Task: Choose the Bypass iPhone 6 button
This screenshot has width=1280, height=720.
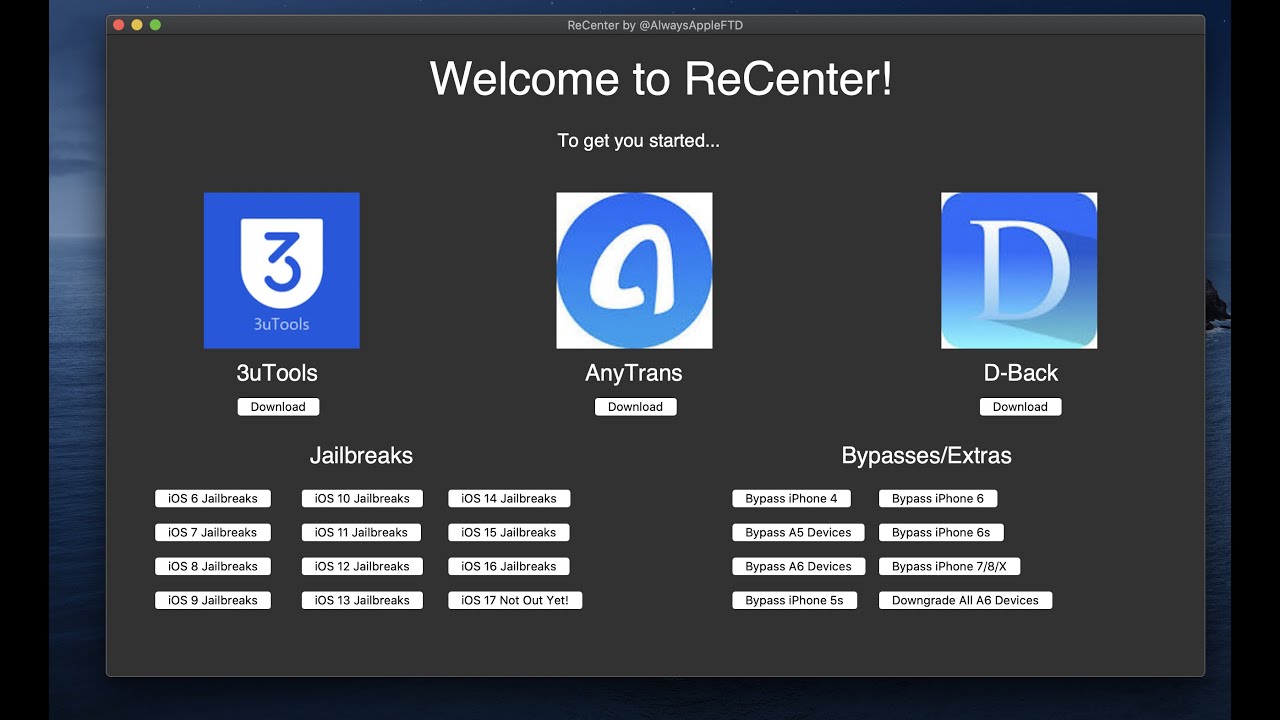Action: point(938,498)
